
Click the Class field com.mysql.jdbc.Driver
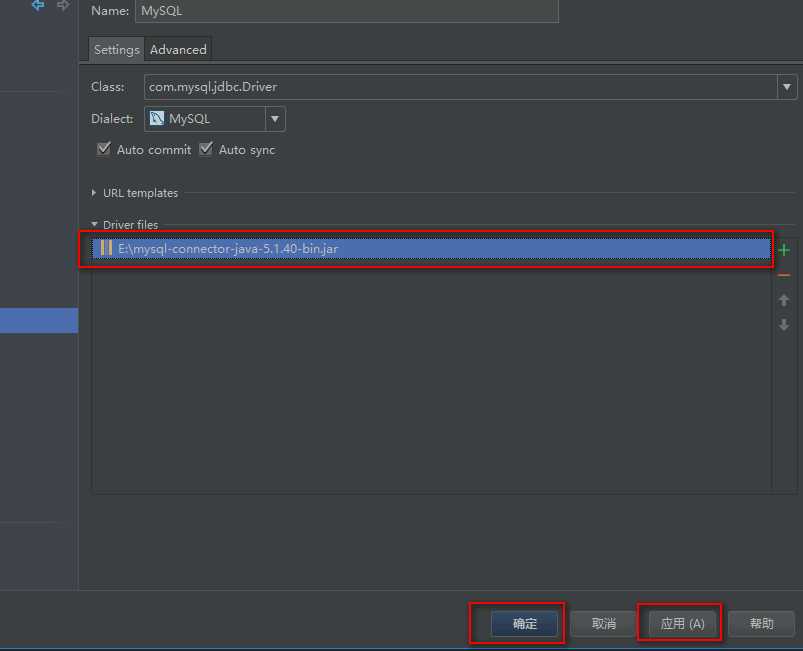click(x=461, y=87)
